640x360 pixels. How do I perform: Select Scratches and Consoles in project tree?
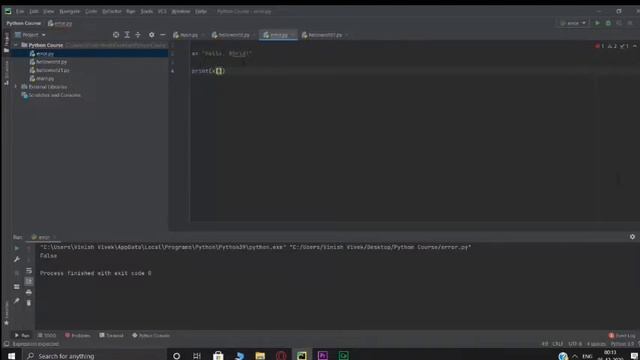[x=51, y=95]
